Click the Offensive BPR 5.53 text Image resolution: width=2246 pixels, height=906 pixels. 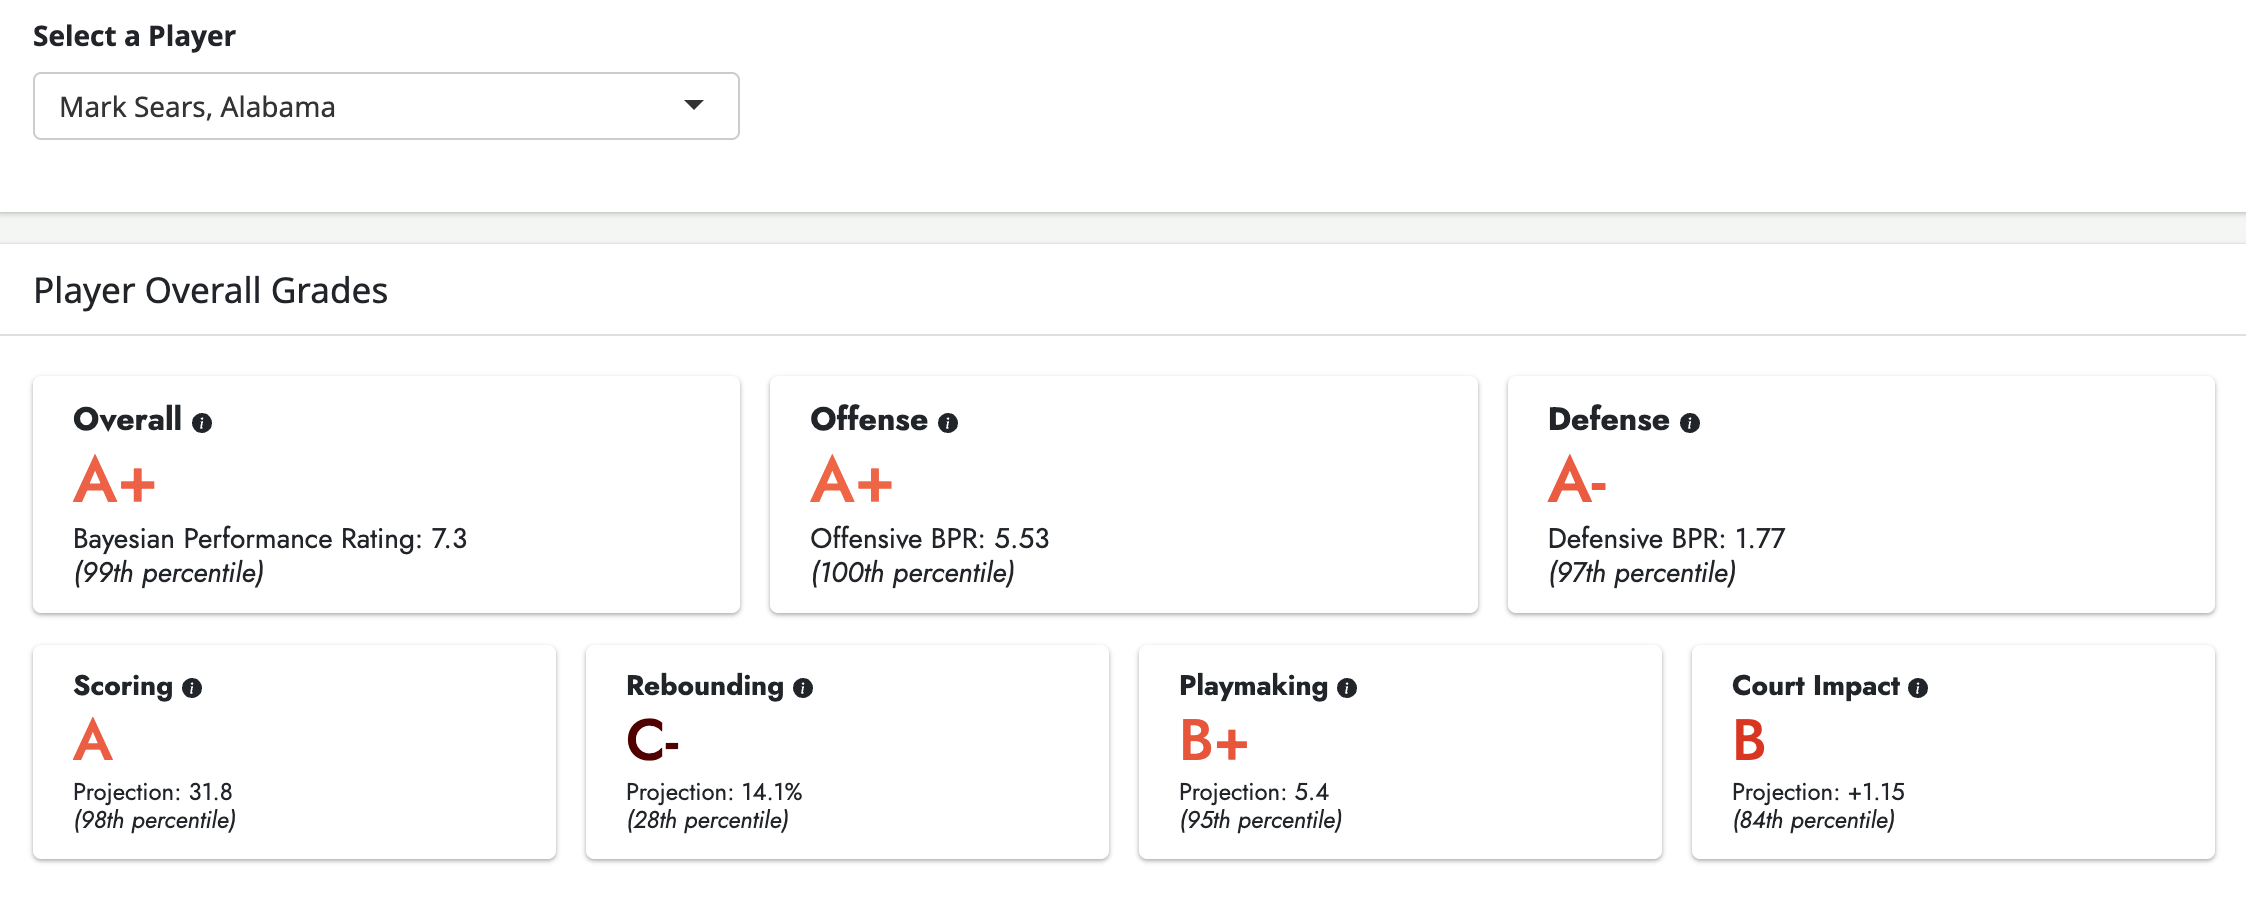coord(929,538)
